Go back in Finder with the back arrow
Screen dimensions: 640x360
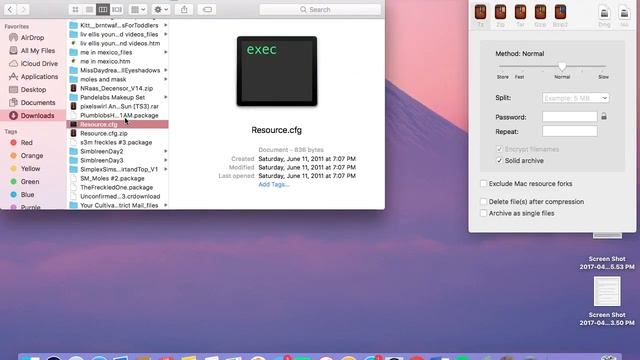(x=10, y=9)
